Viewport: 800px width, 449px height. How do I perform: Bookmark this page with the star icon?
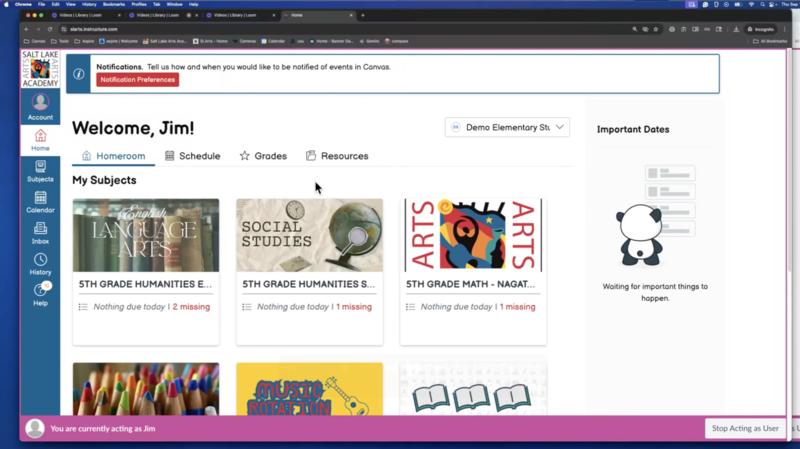(x=656, y=29)
